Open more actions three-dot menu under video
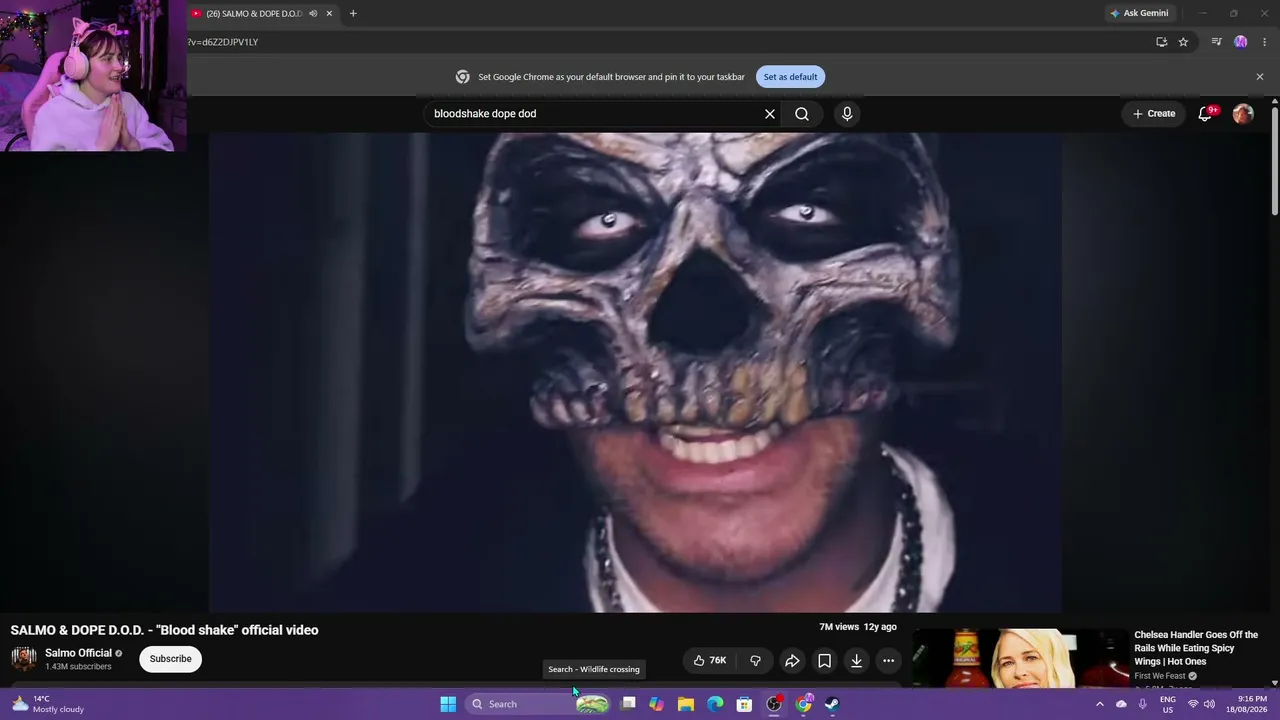Screen dimensions: 1280x720 (x=888, y=660)
